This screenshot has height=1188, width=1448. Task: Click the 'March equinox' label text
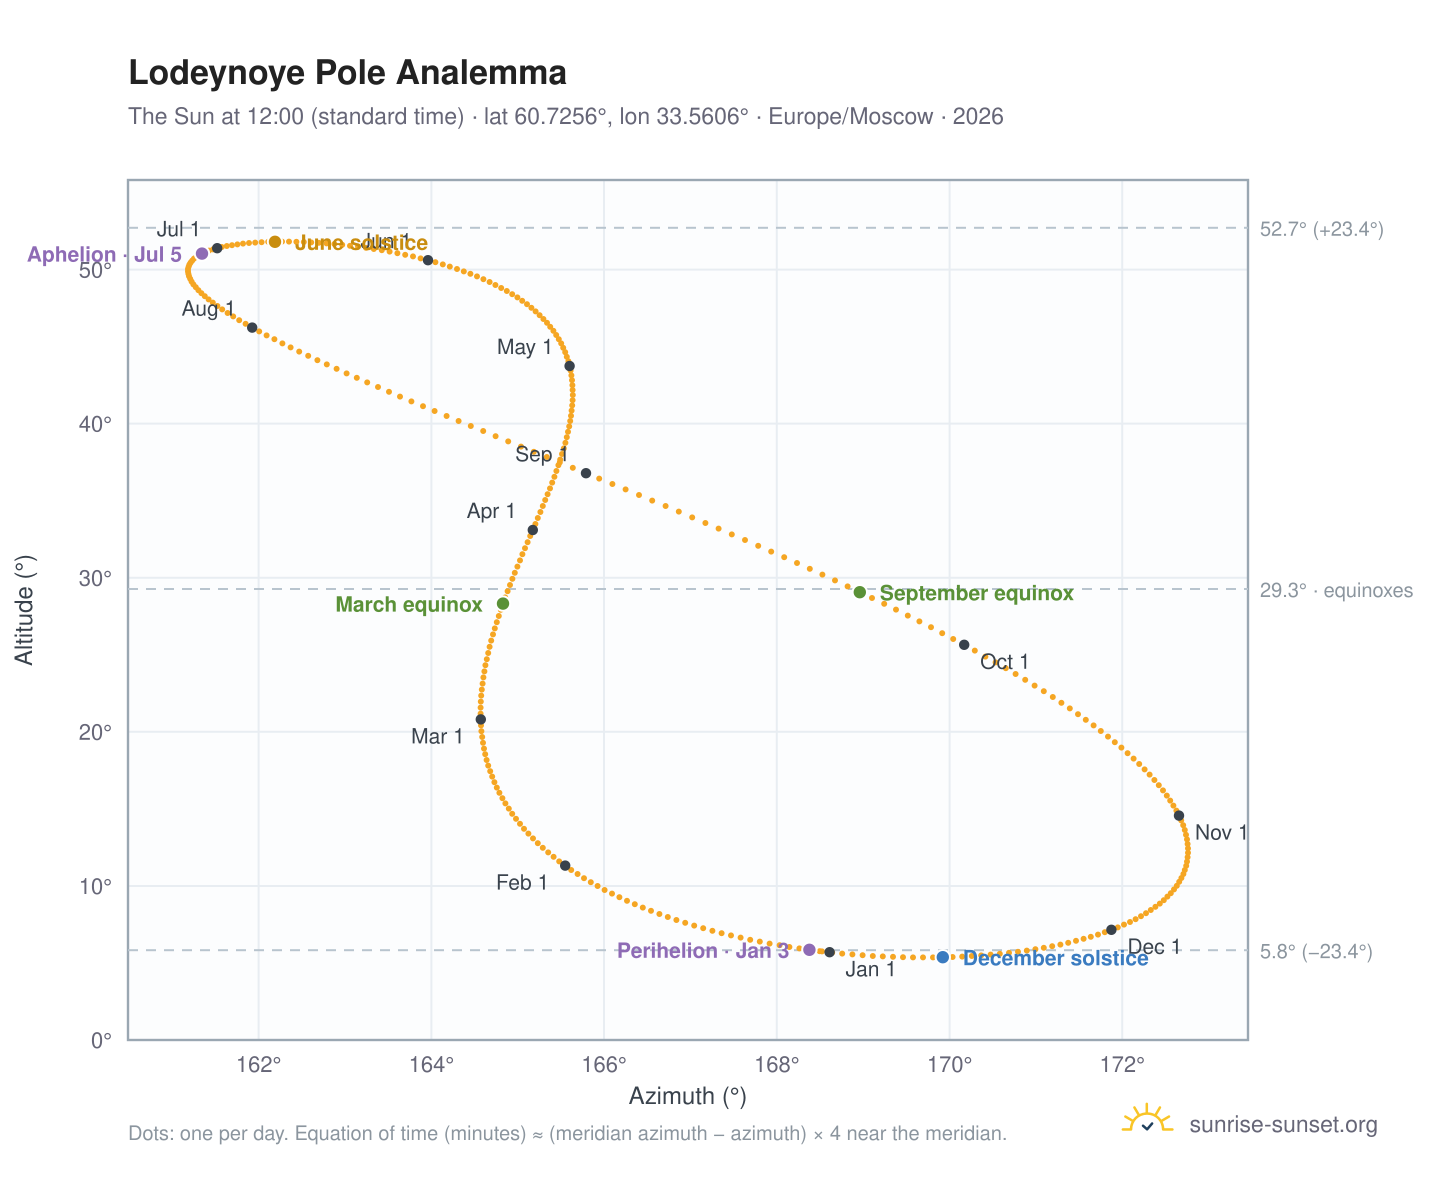tap(409, 605)
